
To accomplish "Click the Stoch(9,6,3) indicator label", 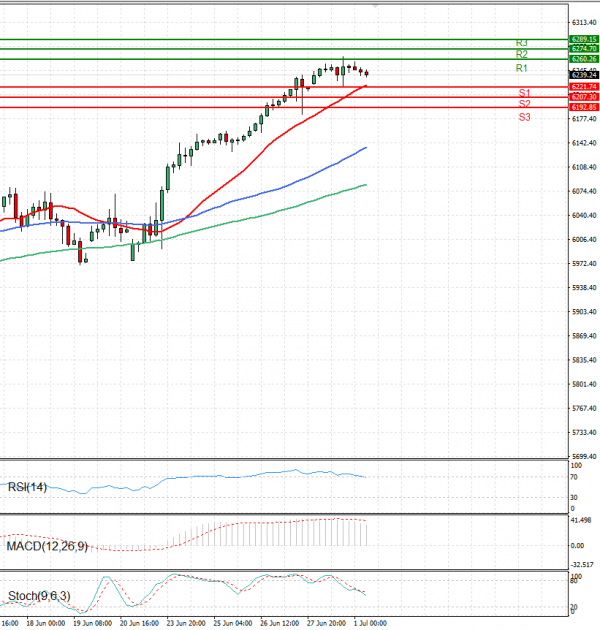I will click(39, 596).
